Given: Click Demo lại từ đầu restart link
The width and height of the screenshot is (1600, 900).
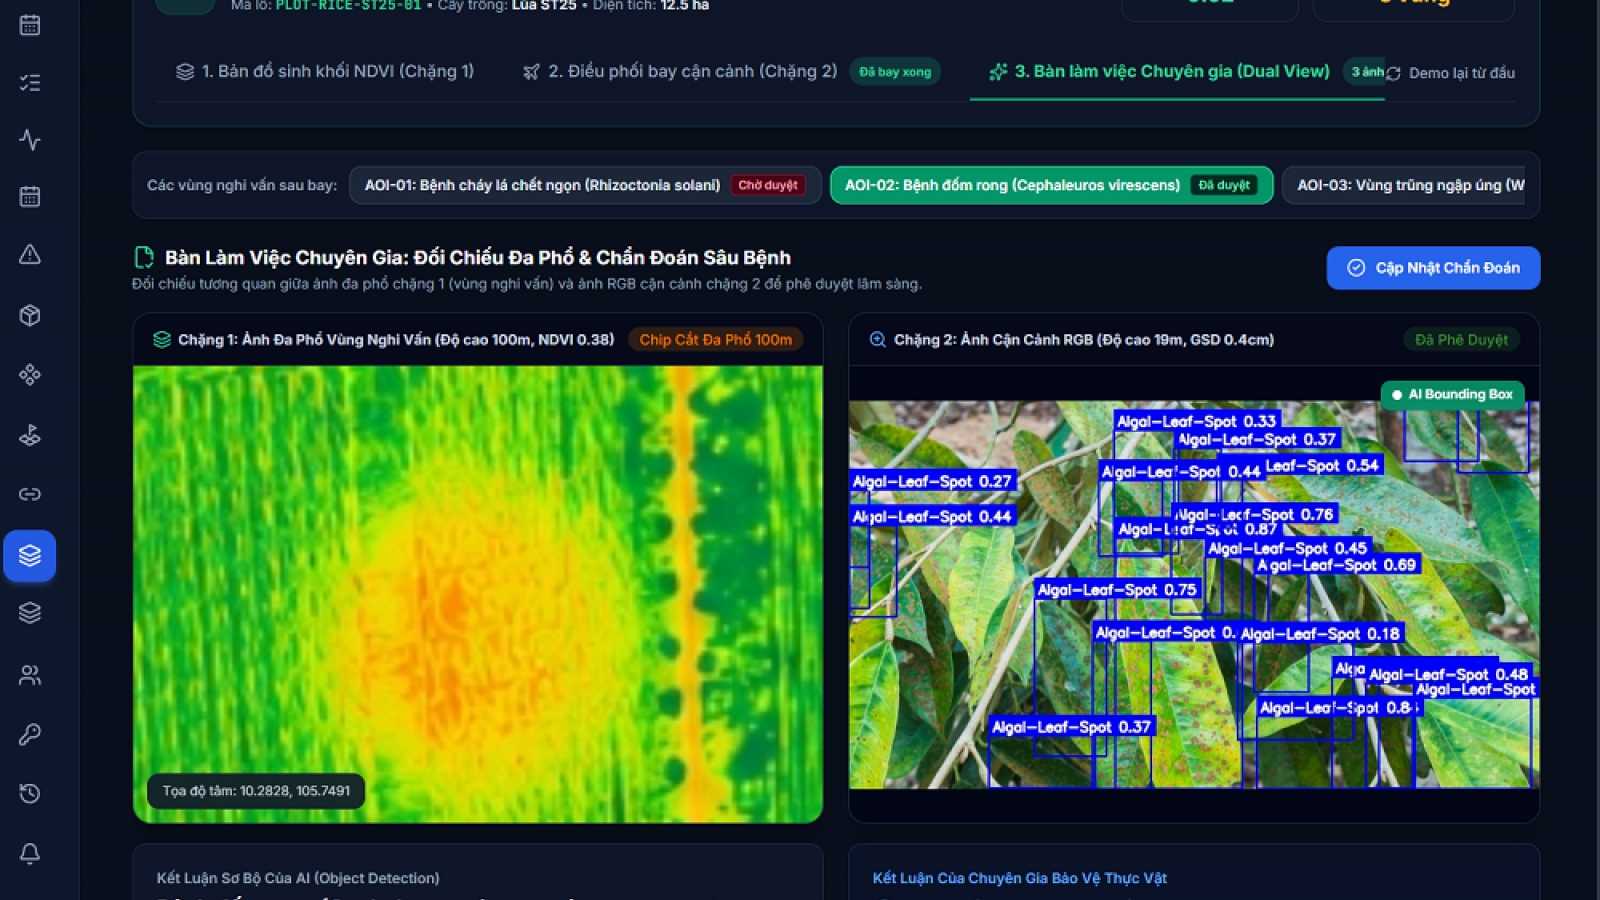Looking at the screenshot, I should (1450, 73).
